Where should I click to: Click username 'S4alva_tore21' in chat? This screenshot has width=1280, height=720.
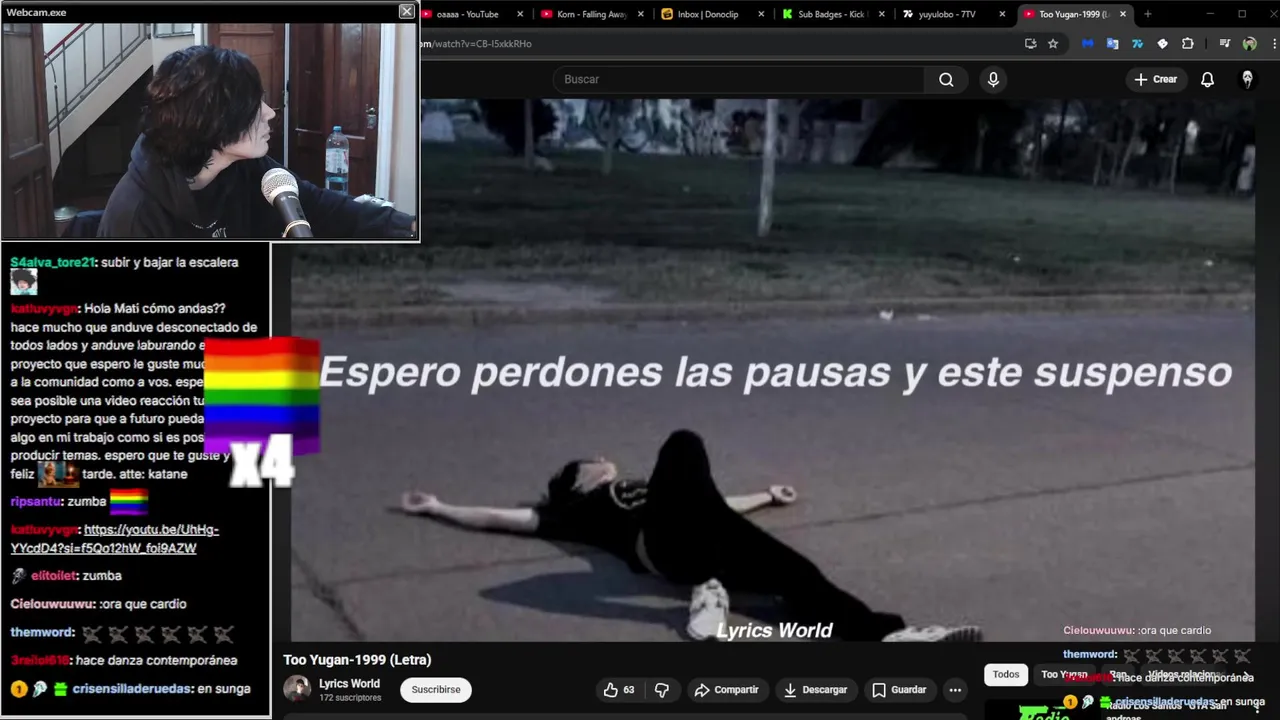pos(52,262)
